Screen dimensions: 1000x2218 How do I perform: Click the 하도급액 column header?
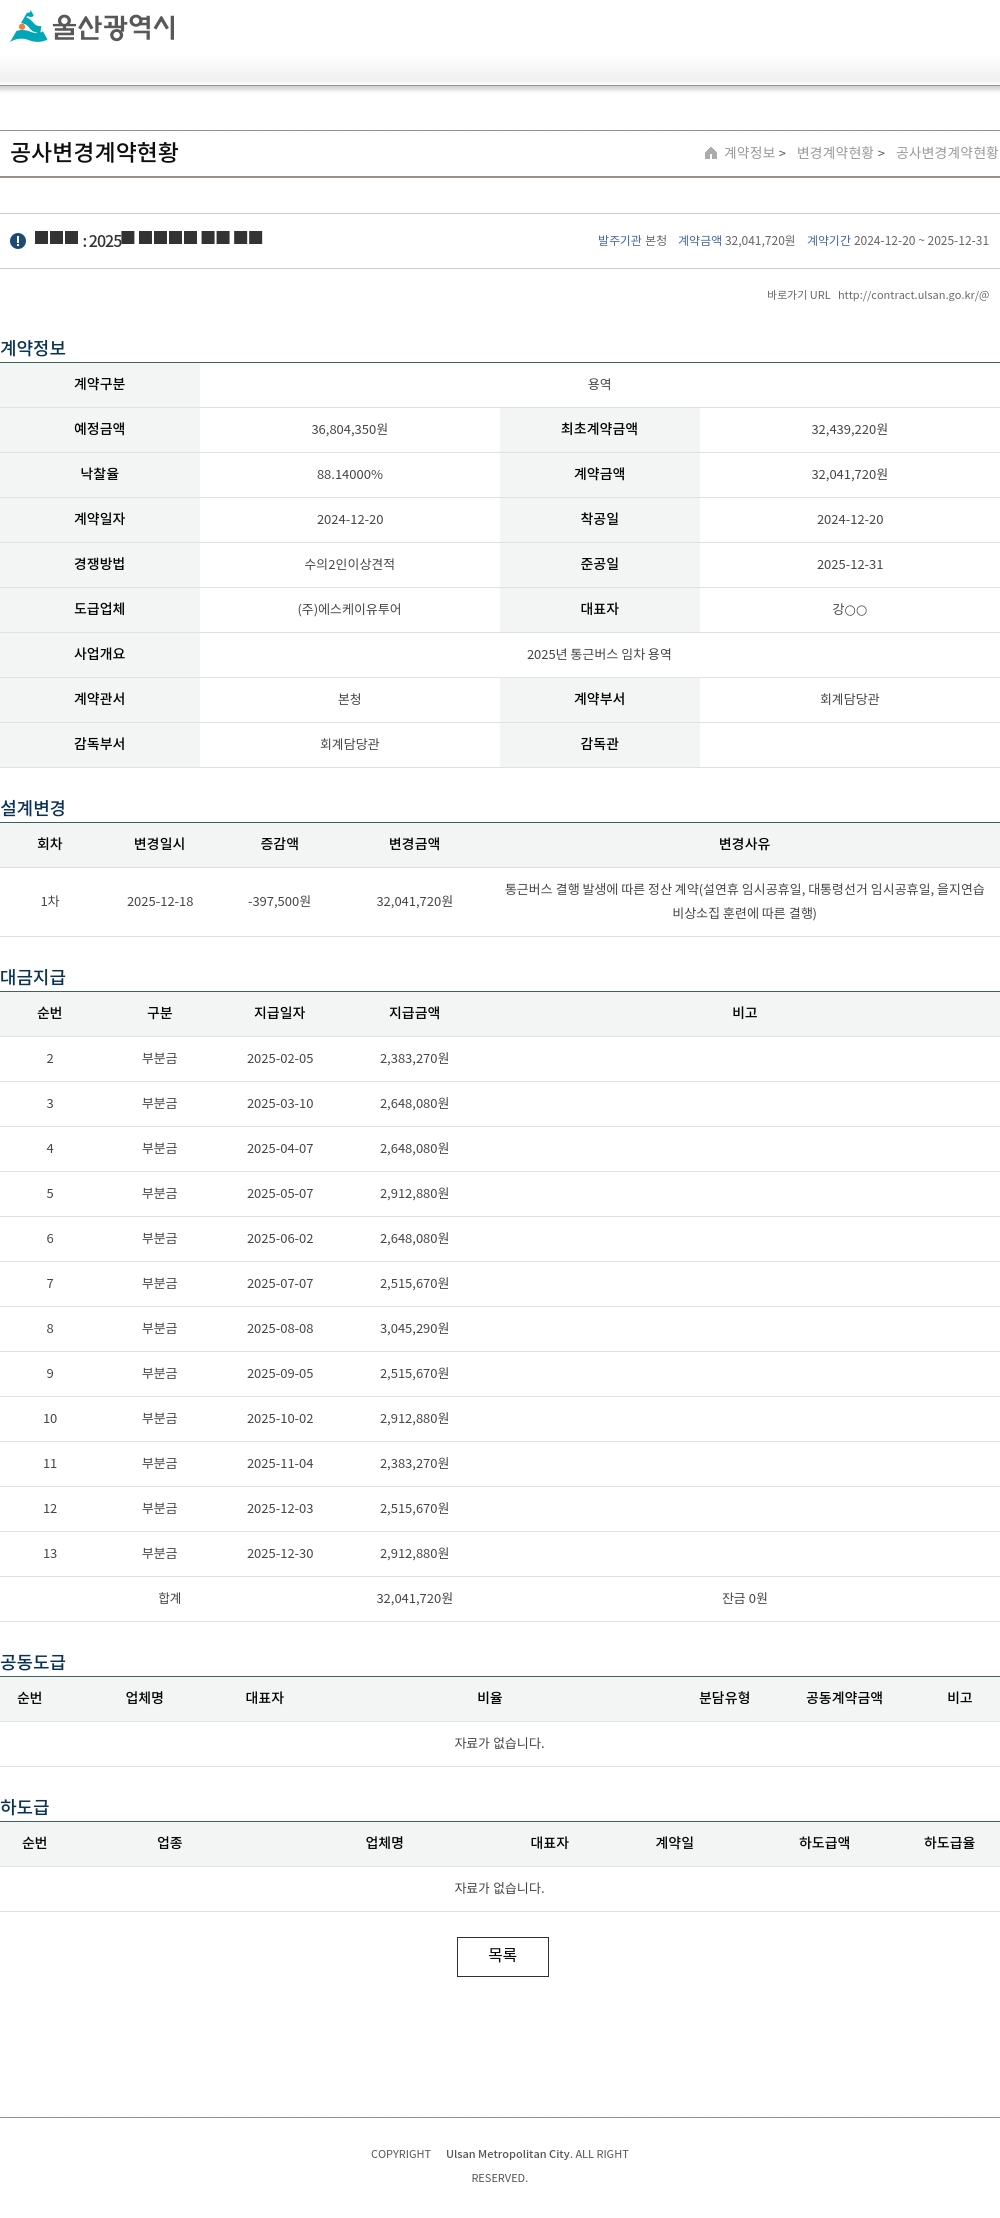coord(825,1842)
